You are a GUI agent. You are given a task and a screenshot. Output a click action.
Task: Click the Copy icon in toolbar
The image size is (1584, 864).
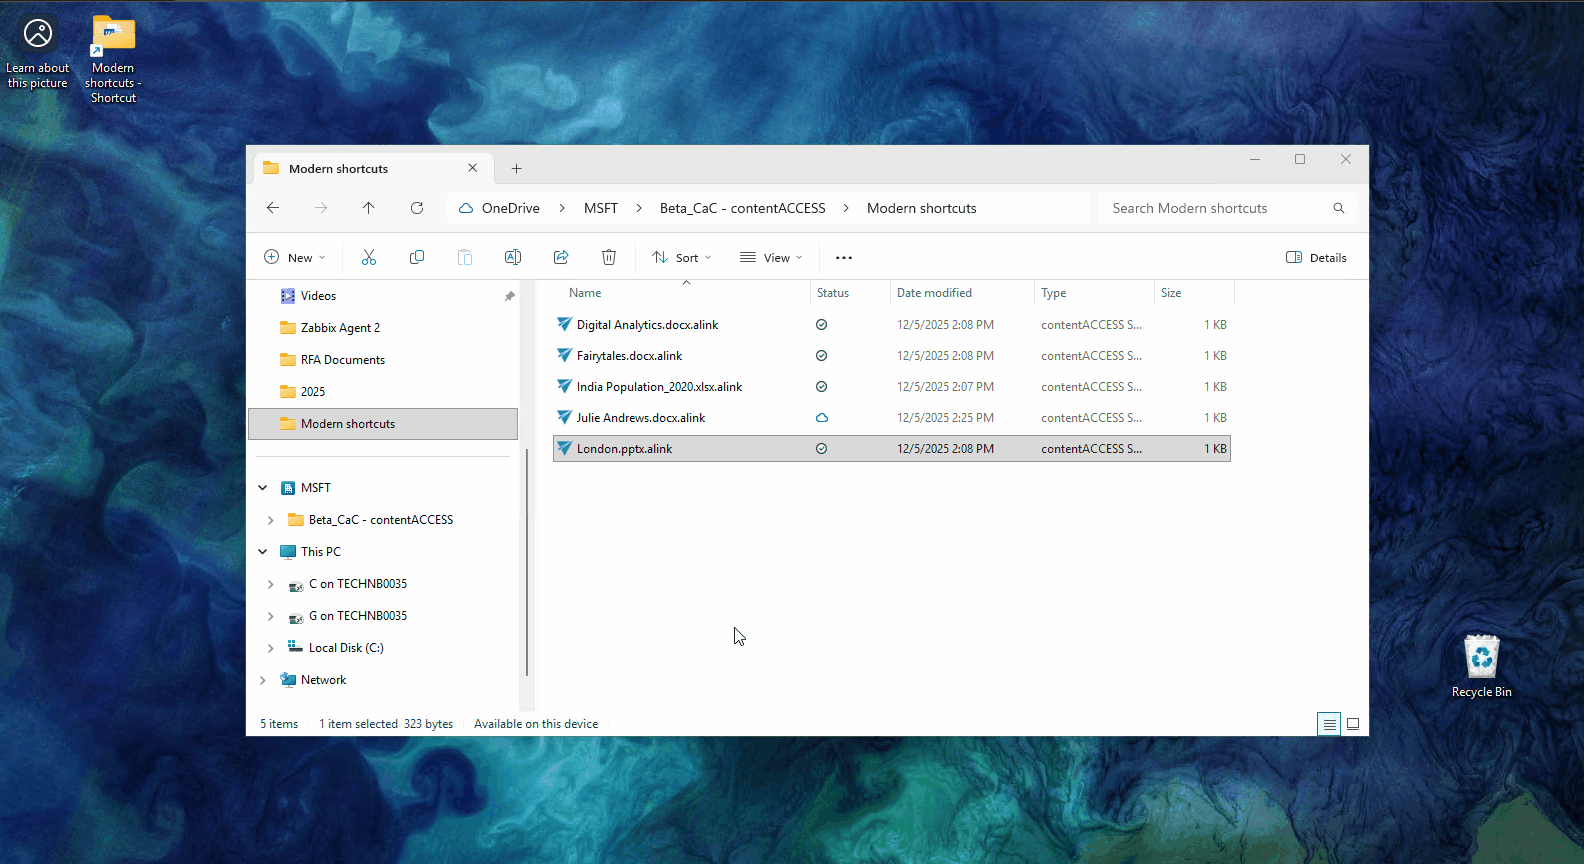point(417,257)
